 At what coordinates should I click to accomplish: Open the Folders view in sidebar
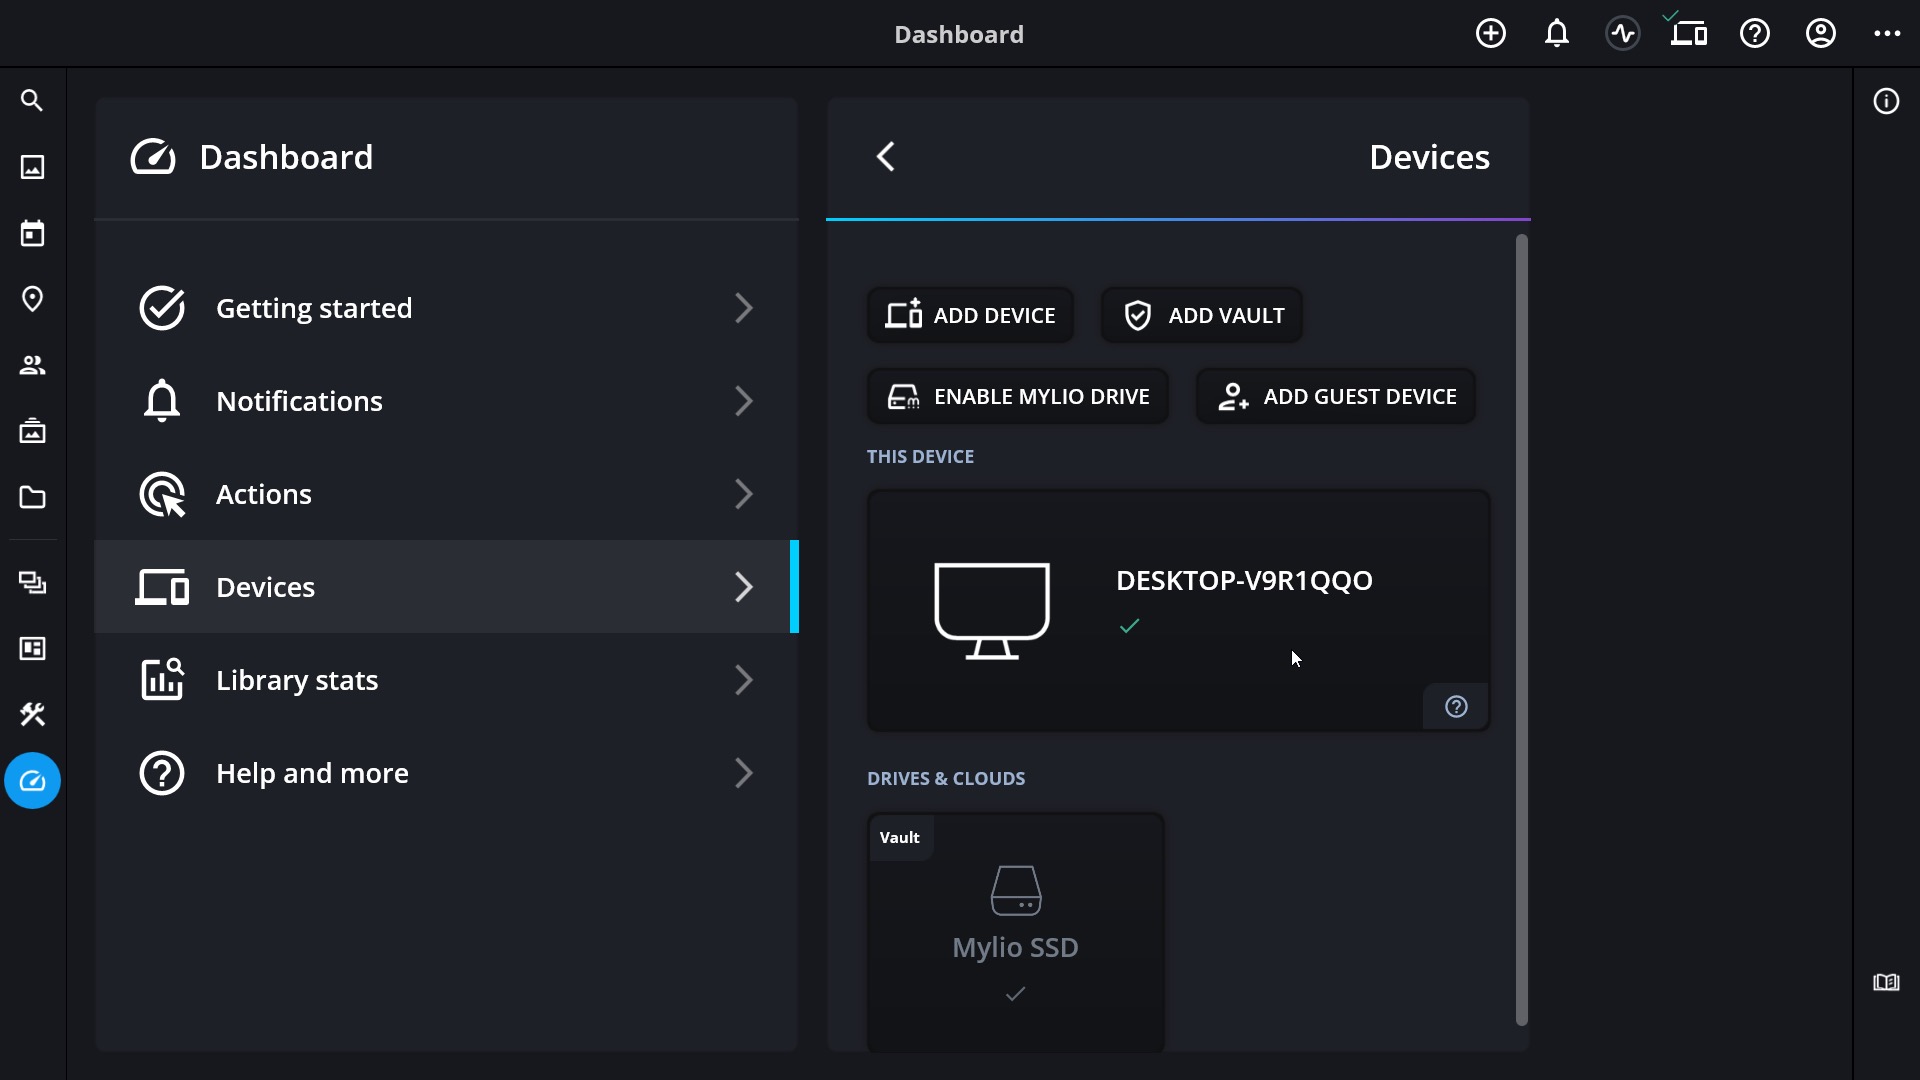coord(32,497)
